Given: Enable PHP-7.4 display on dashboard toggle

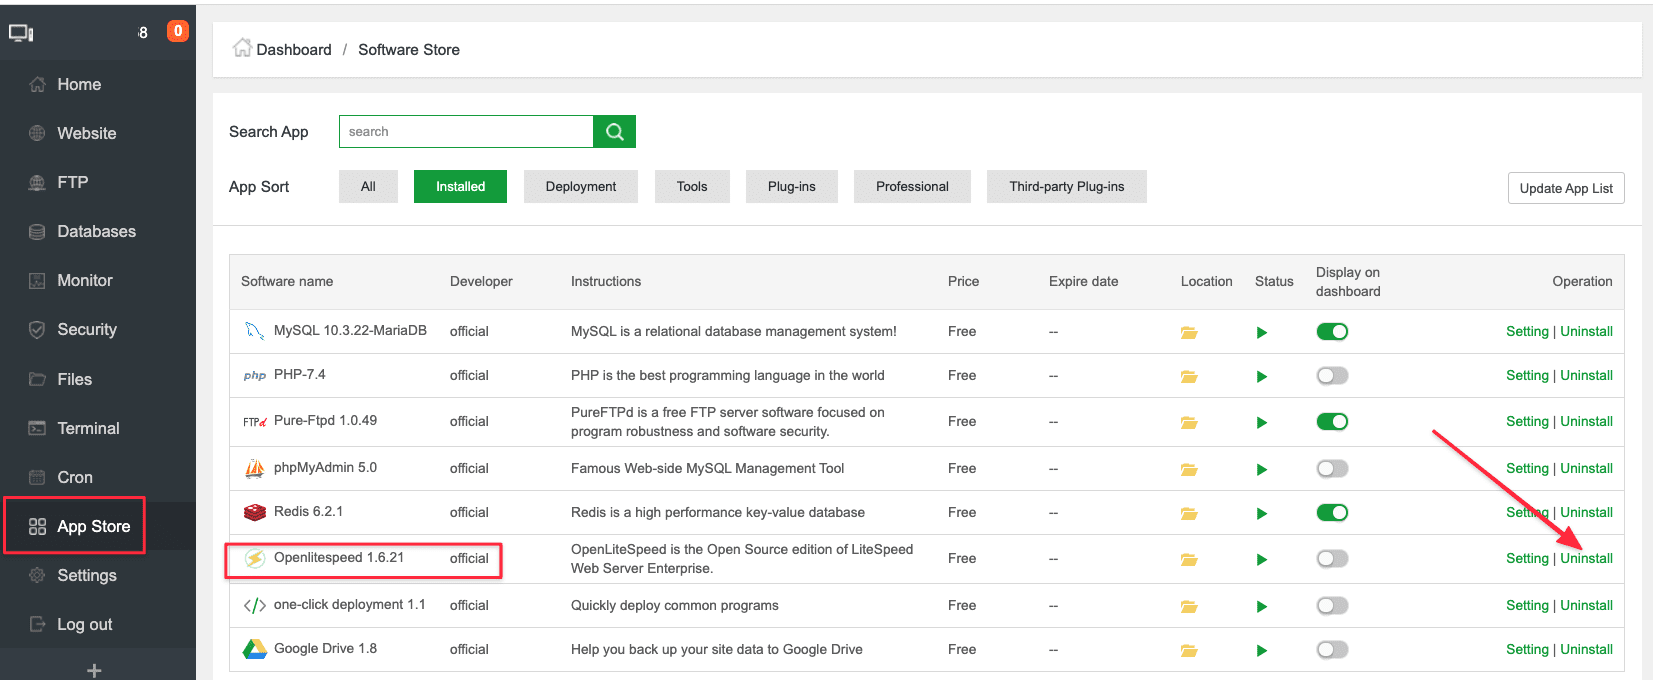Looking at the screenshot, I should (x=1332, y=376).
